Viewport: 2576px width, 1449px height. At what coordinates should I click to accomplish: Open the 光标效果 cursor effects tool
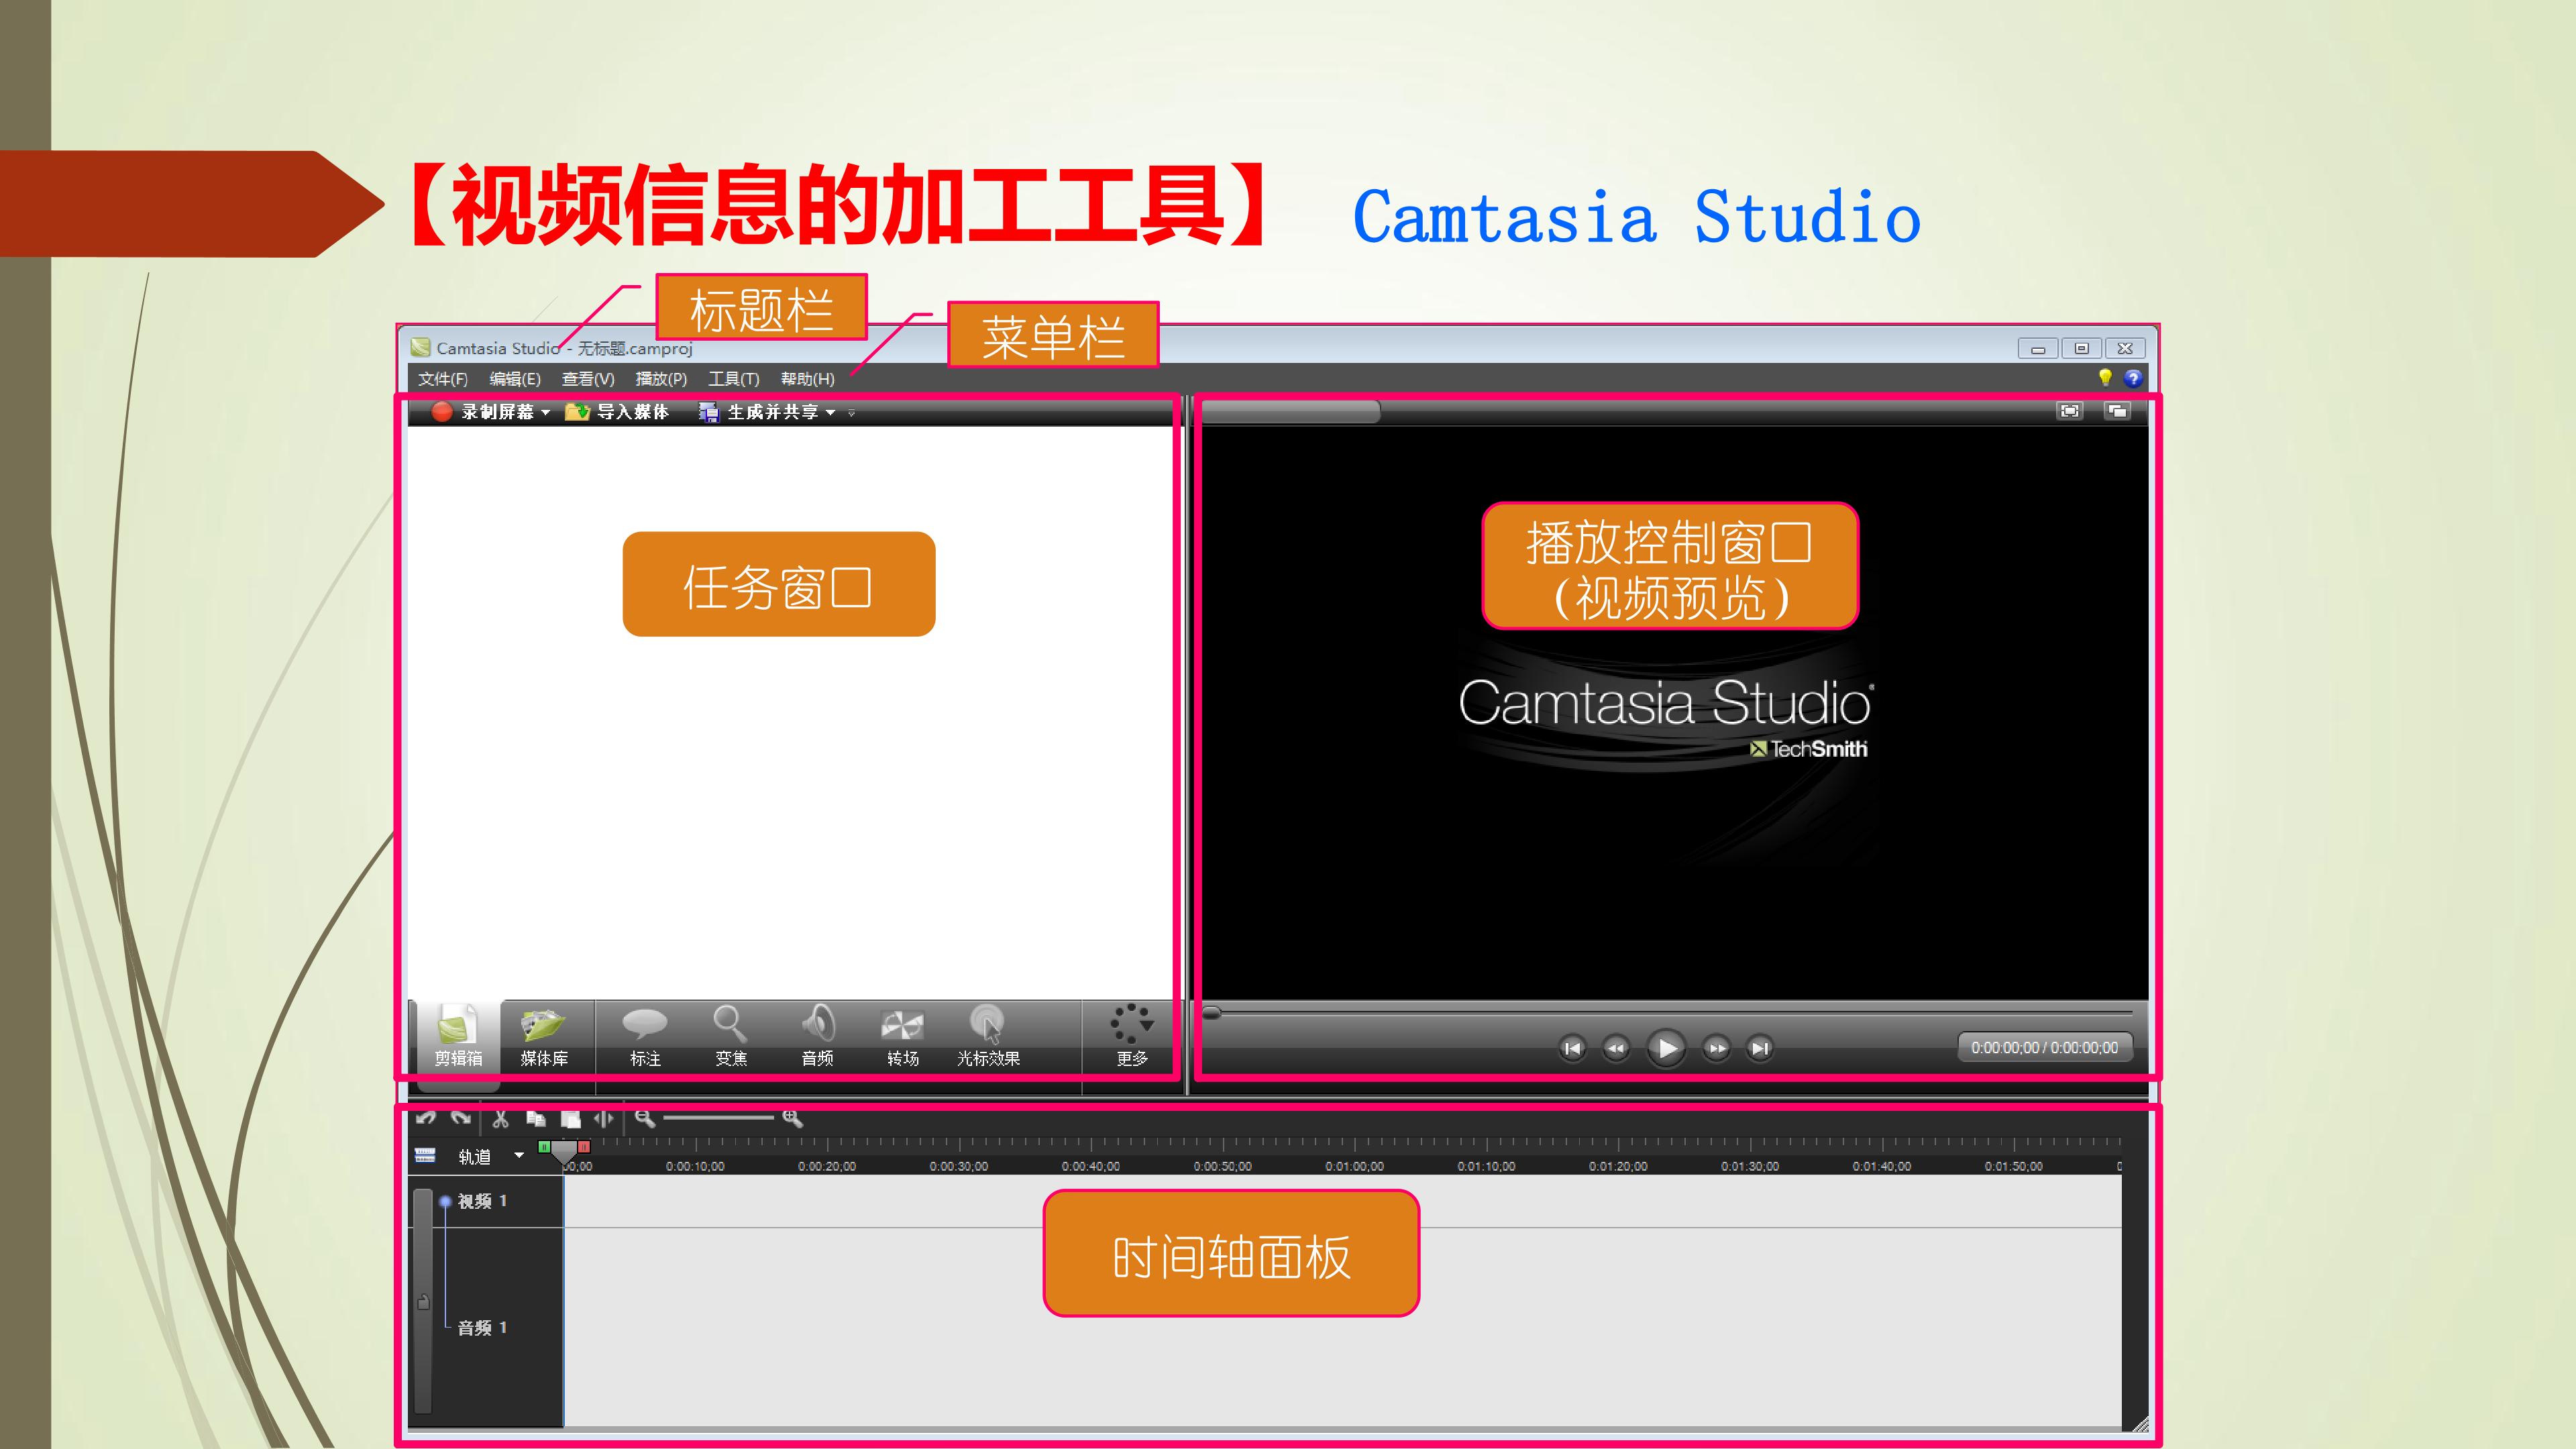coord(988,1037)
